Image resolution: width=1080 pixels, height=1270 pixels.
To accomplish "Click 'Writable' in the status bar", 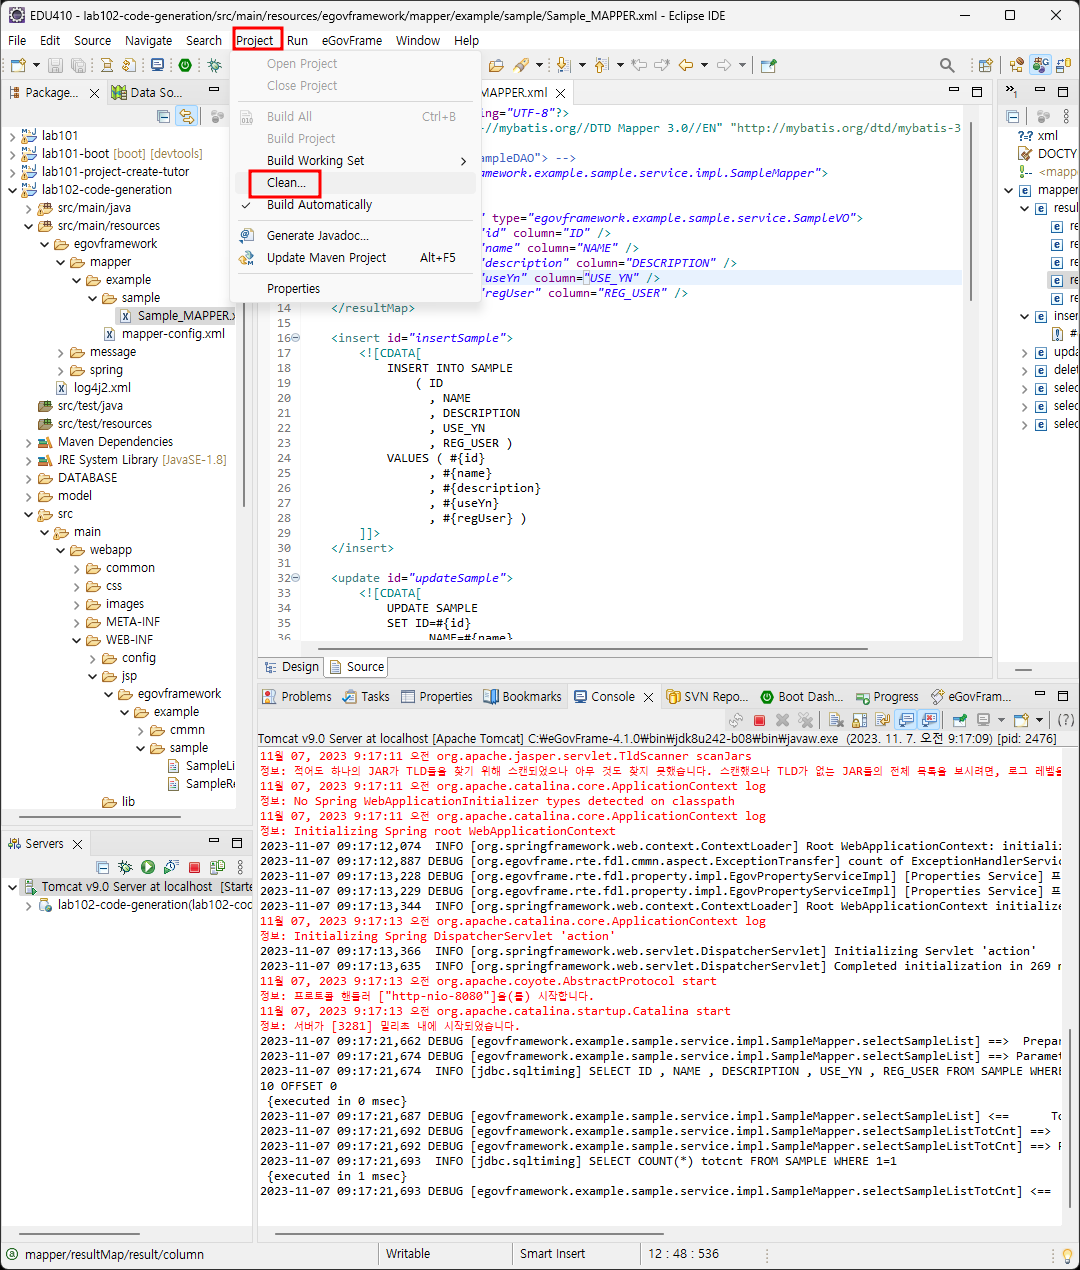I will point(408,1254).
